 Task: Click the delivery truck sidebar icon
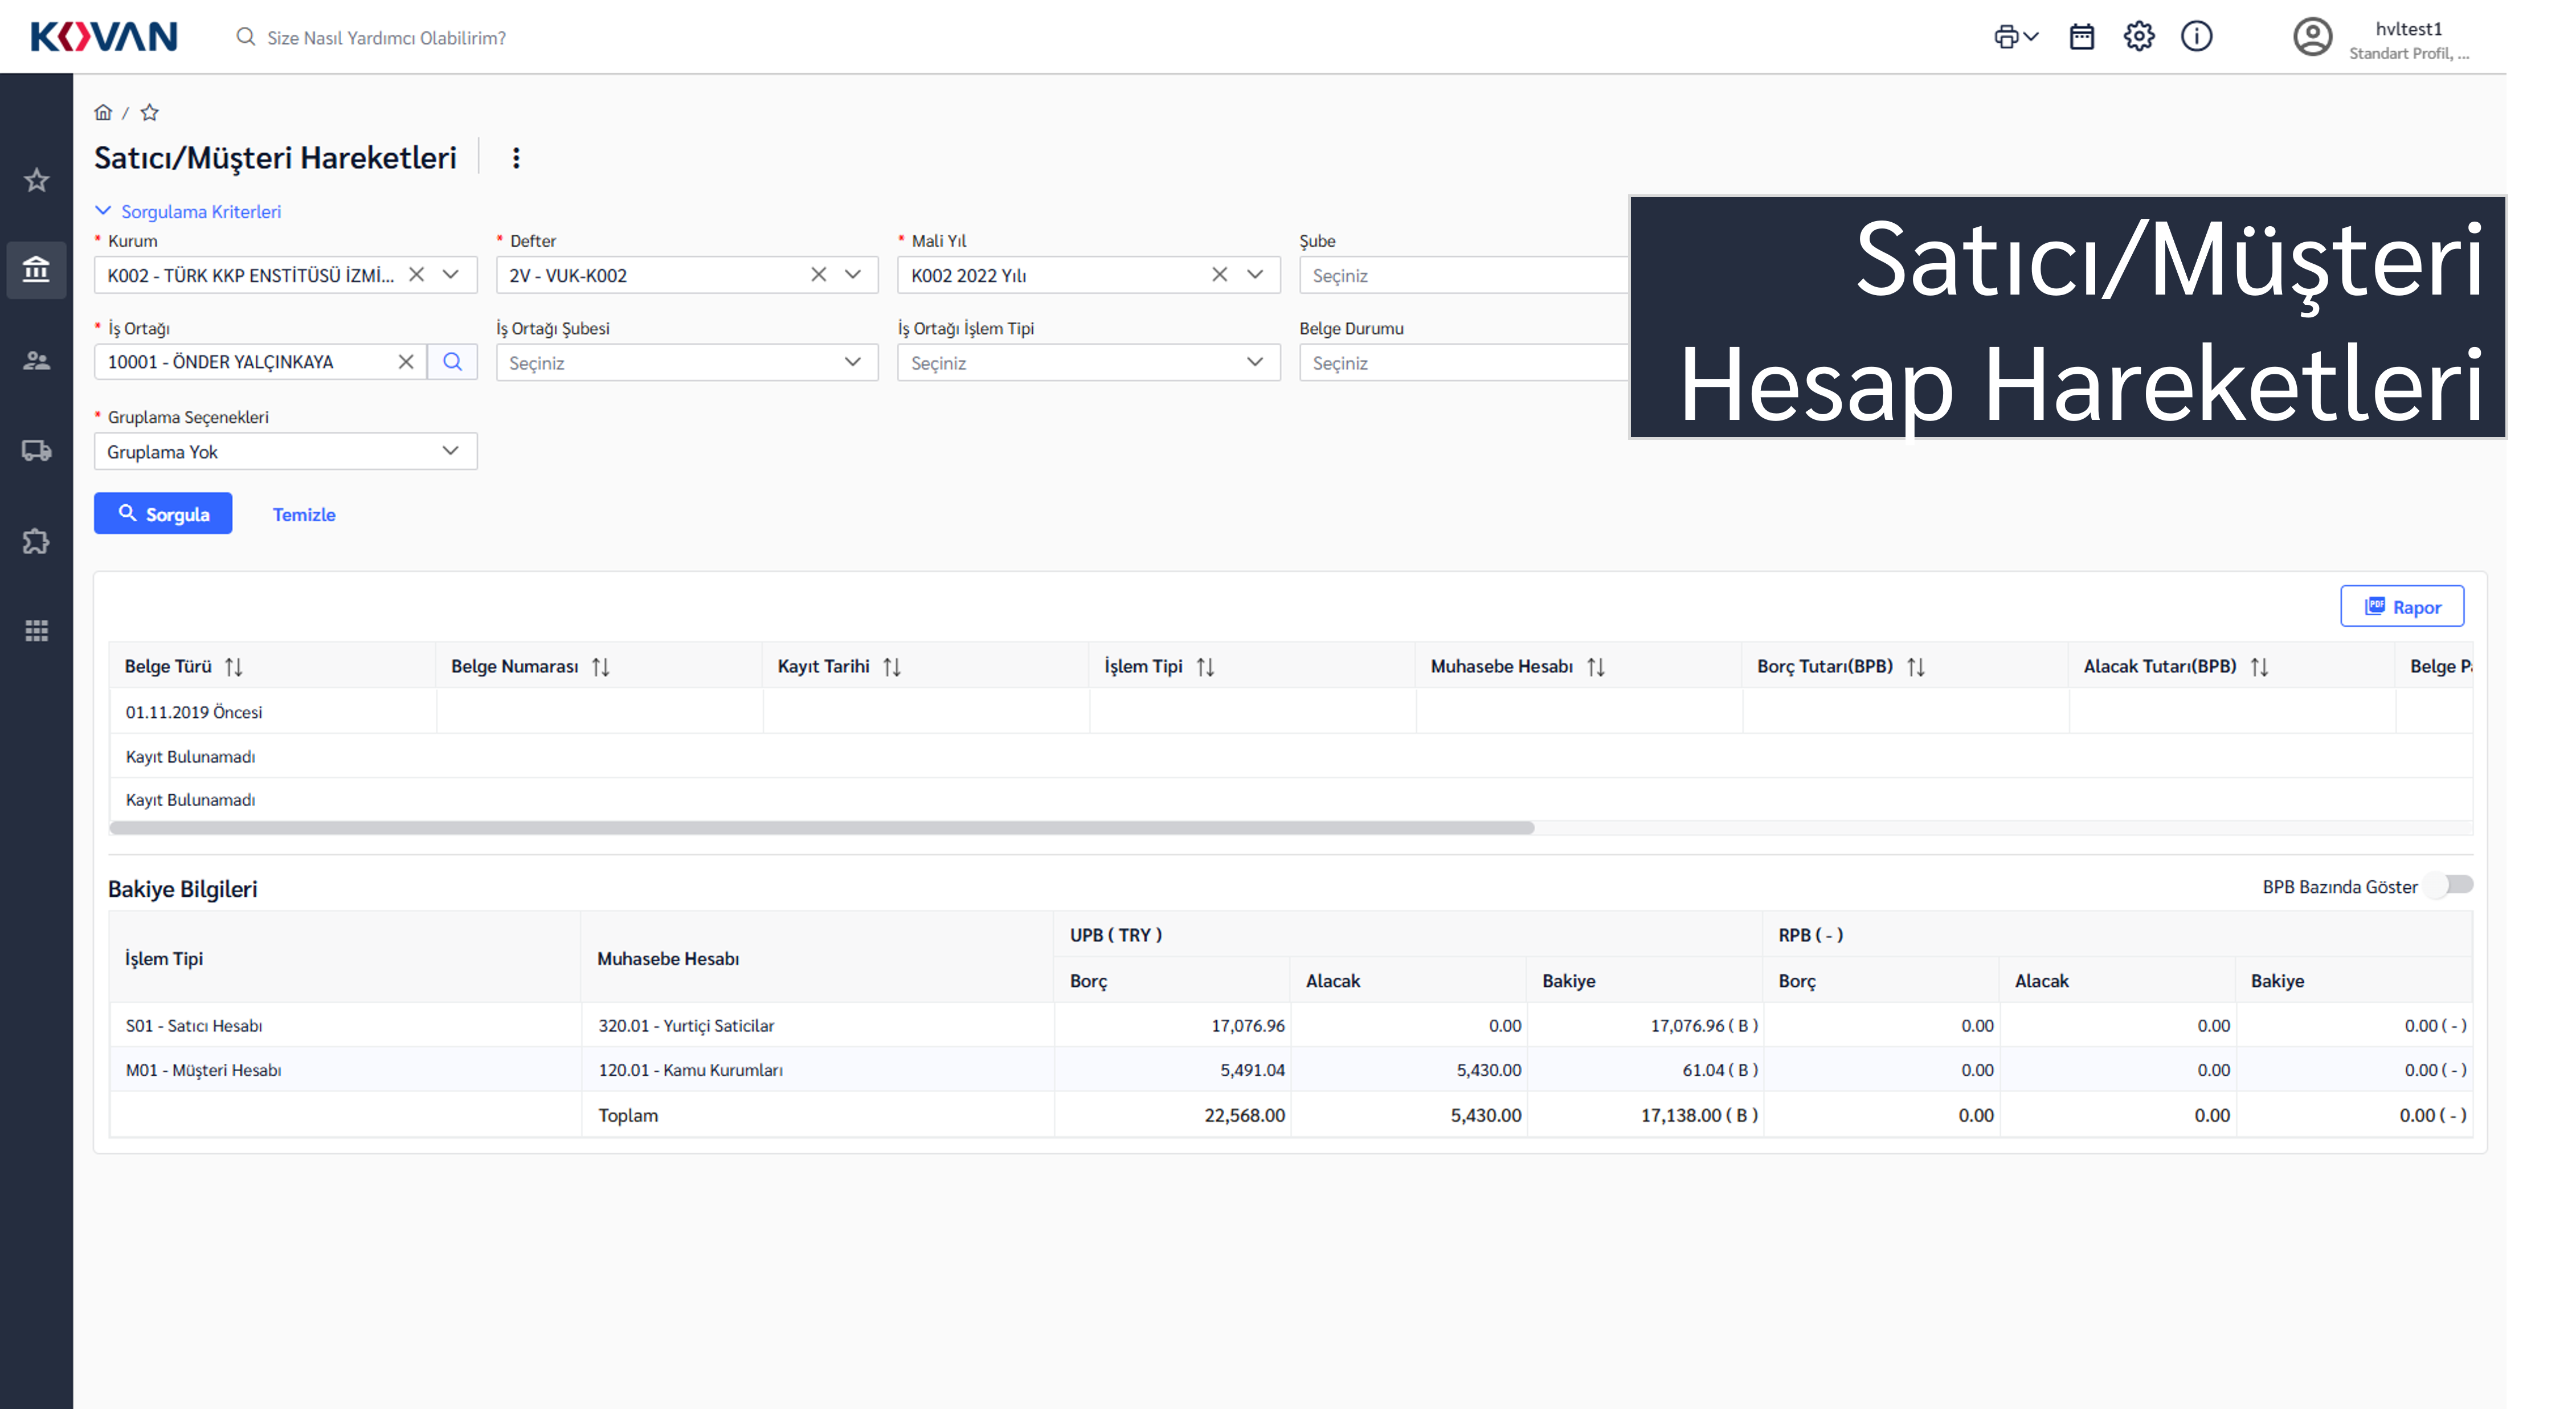point(36,451)
